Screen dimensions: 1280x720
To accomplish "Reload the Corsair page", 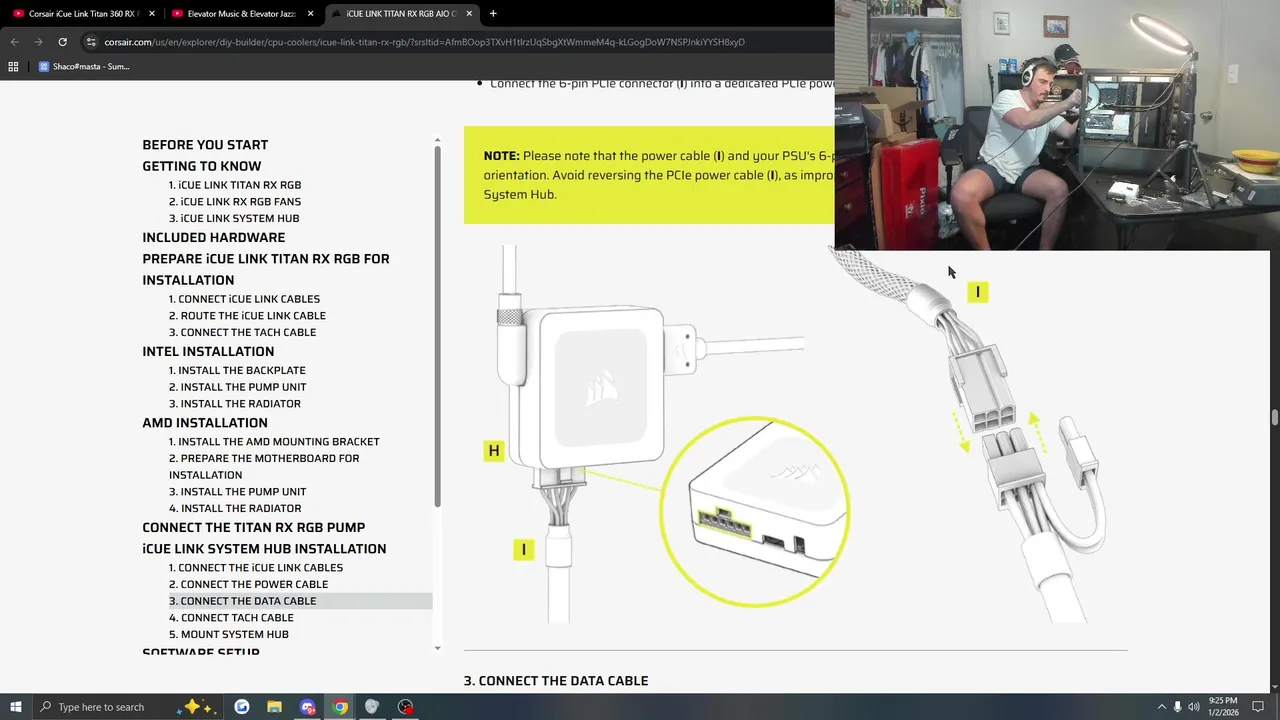I will pos(62,42).
